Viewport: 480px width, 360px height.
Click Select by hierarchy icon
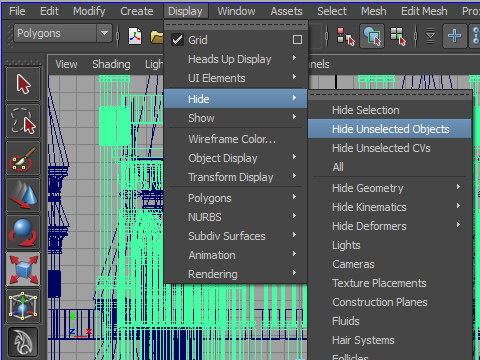pos(346,36)
